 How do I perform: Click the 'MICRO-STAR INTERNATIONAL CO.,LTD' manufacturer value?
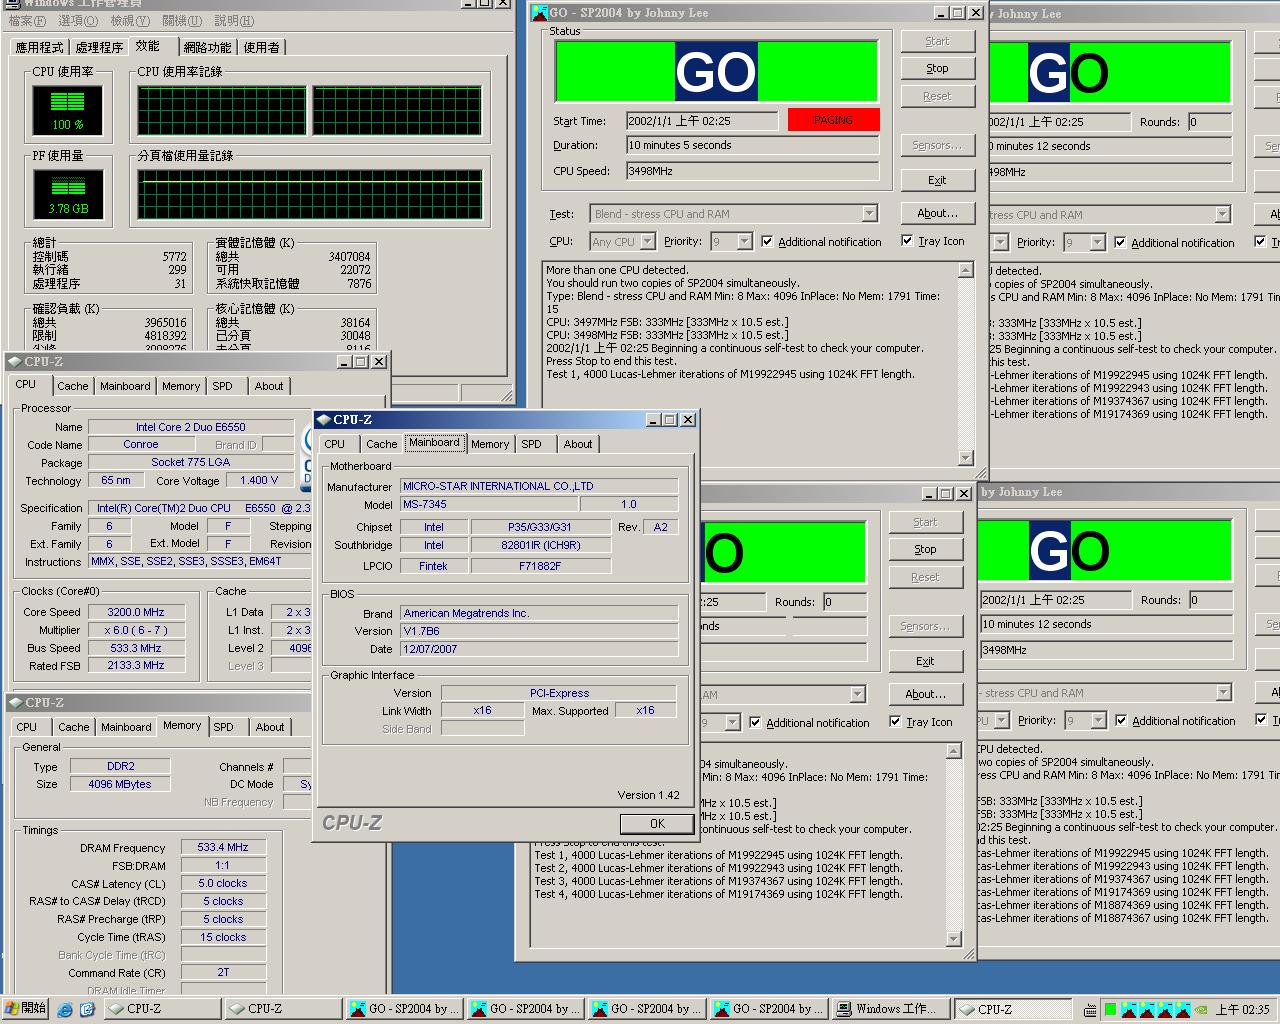click(x=539, y=486)
